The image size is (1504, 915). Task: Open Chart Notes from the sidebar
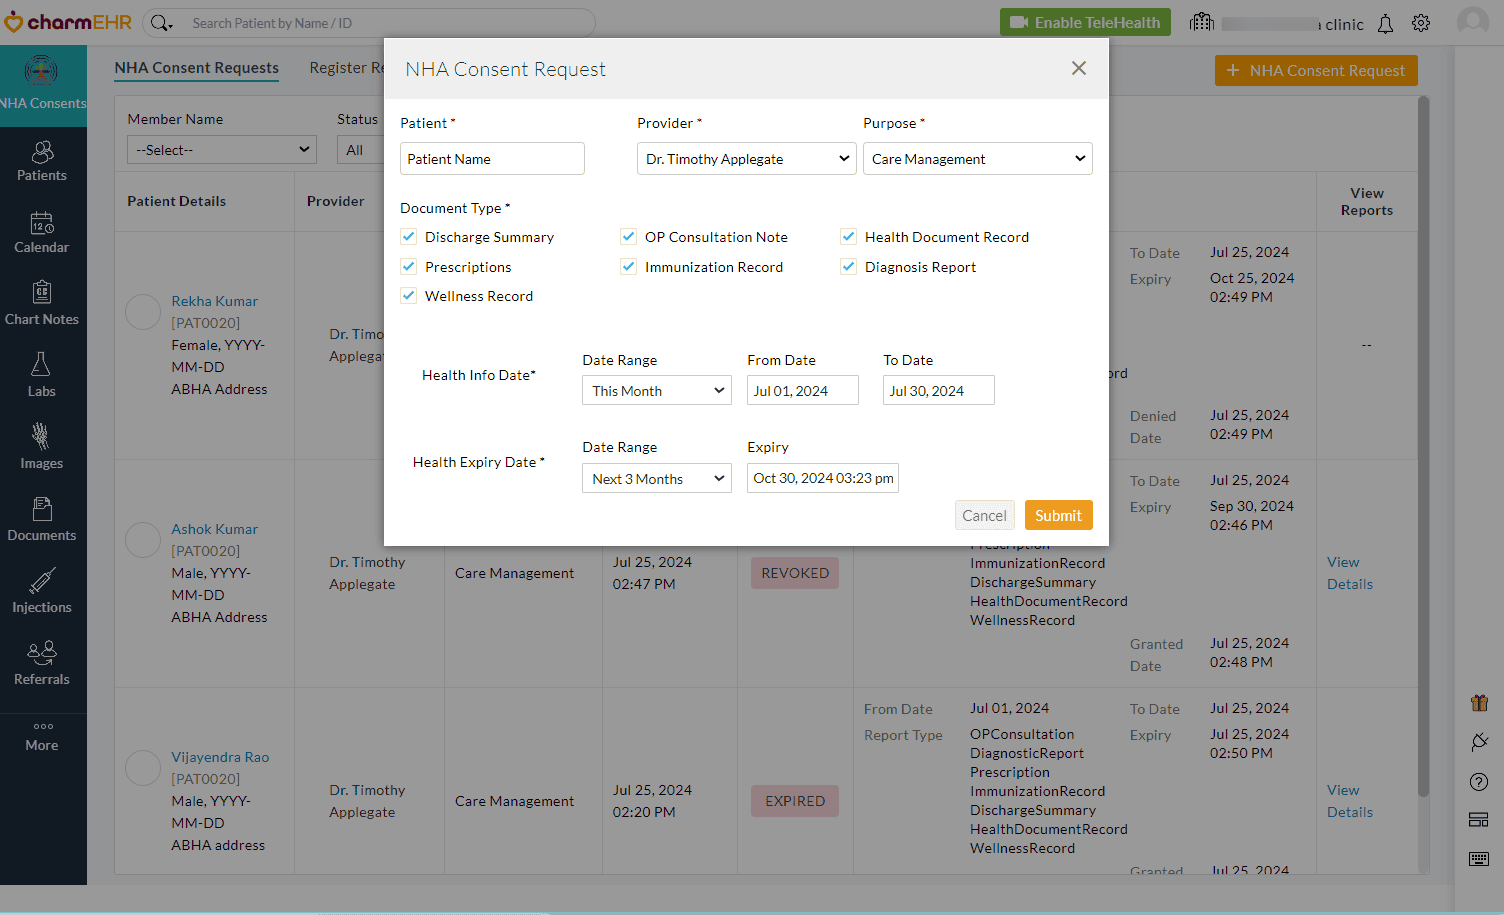click(x=41, y=303)
